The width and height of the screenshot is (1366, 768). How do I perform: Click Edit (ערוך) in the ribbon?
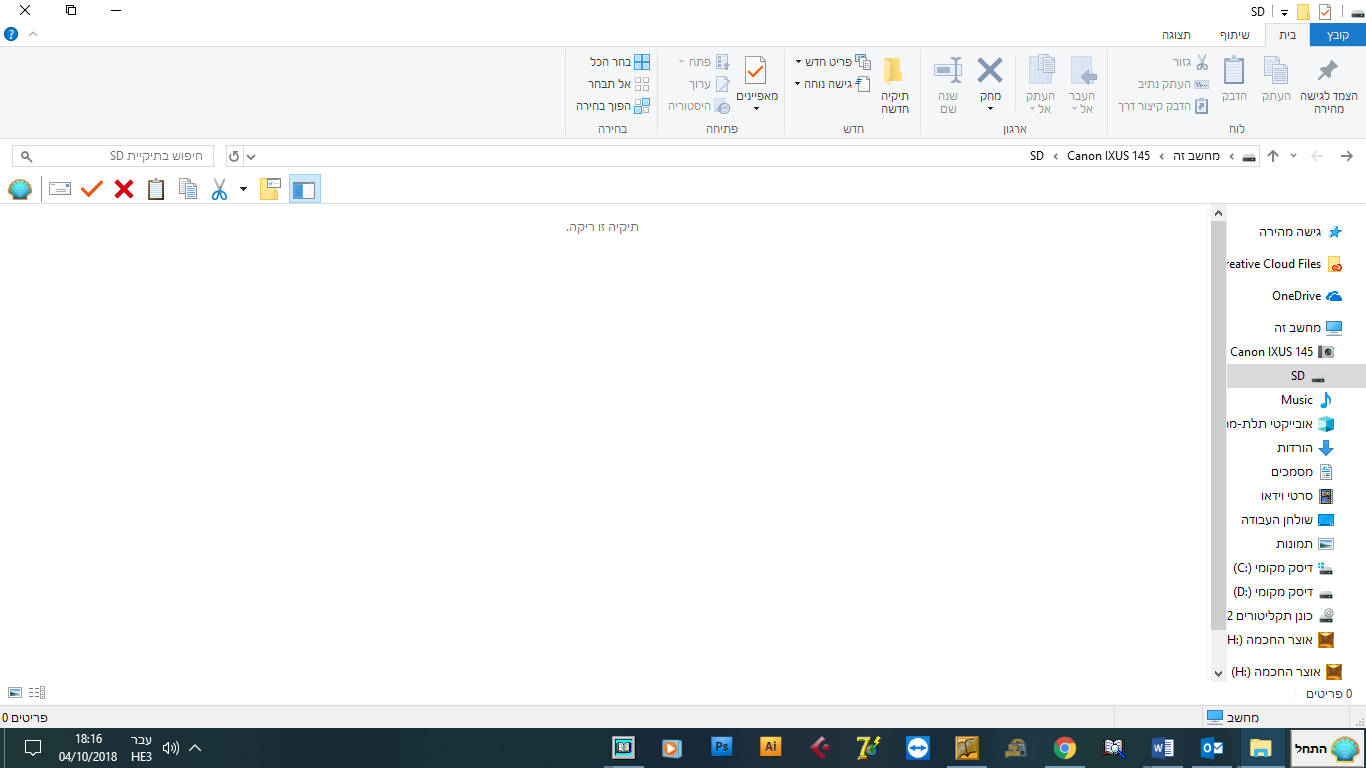(x=709, y=84)
